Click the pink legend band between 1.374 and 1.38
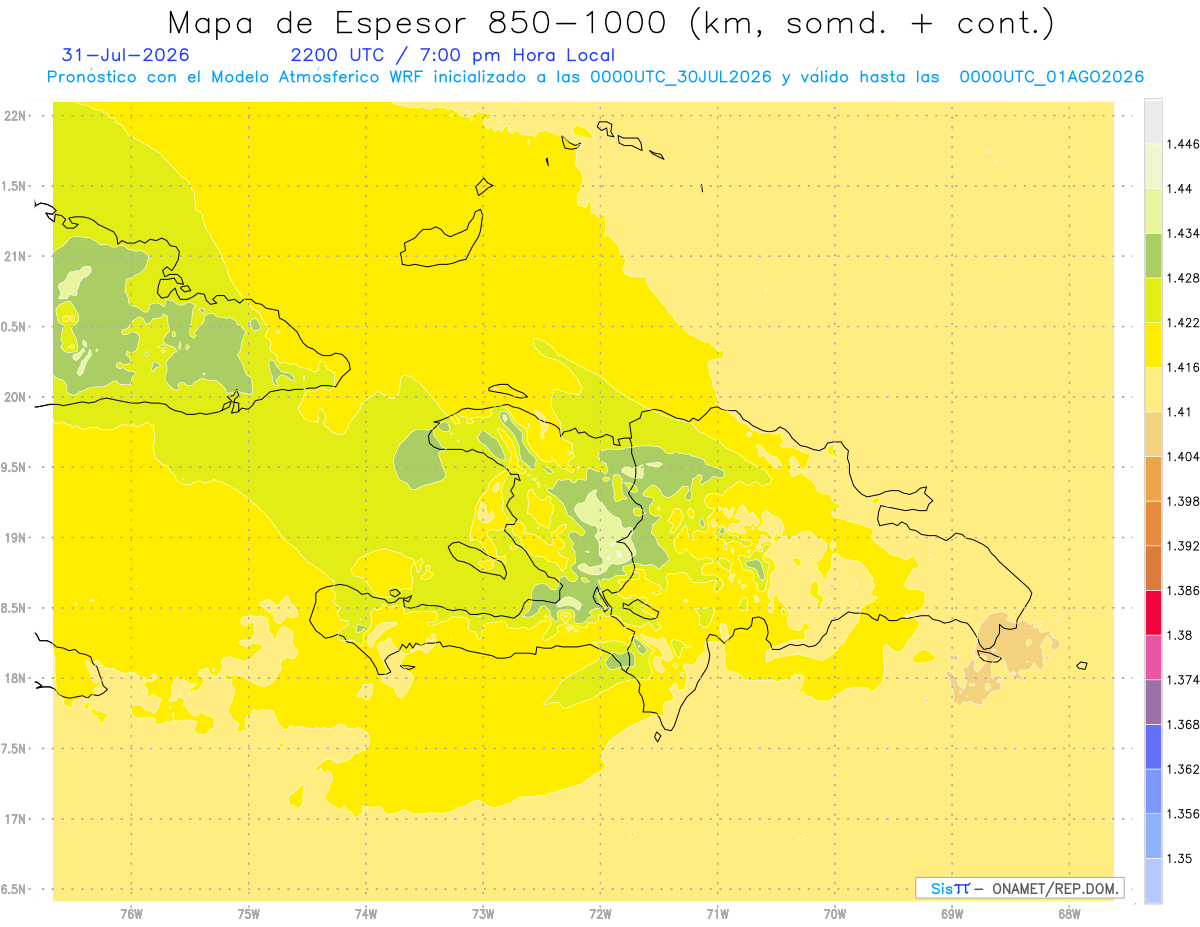Viewport: 1200px width, 927px height. coord(1153,657)
